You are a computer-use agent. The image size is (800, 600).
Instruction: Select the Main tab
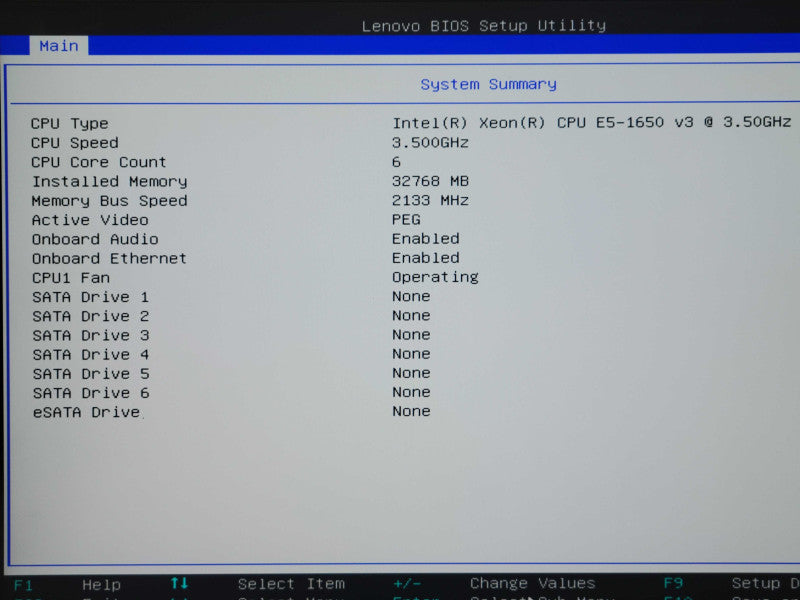[x=59, y=46]
